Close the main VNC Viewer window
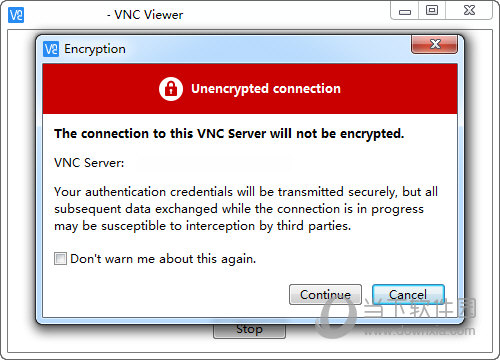Screen dimensions: 500x360 pos(469,11)
